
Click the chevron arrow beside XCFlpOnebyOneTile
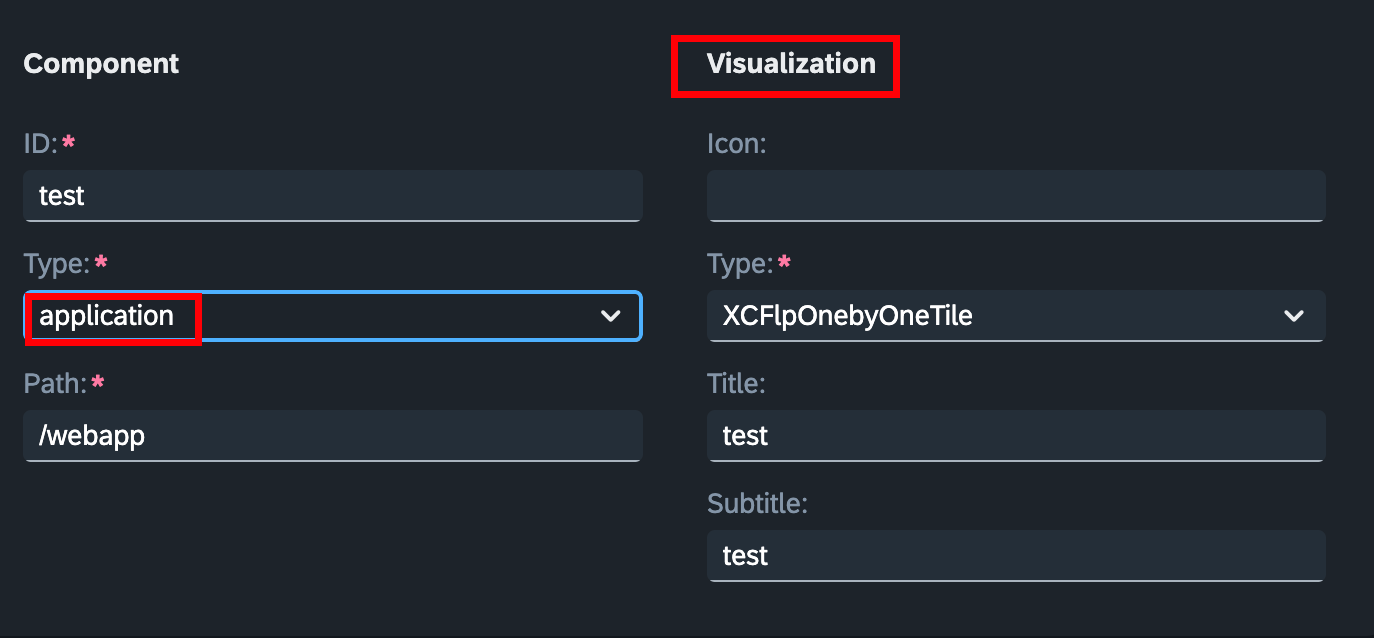coord(1294,316)
